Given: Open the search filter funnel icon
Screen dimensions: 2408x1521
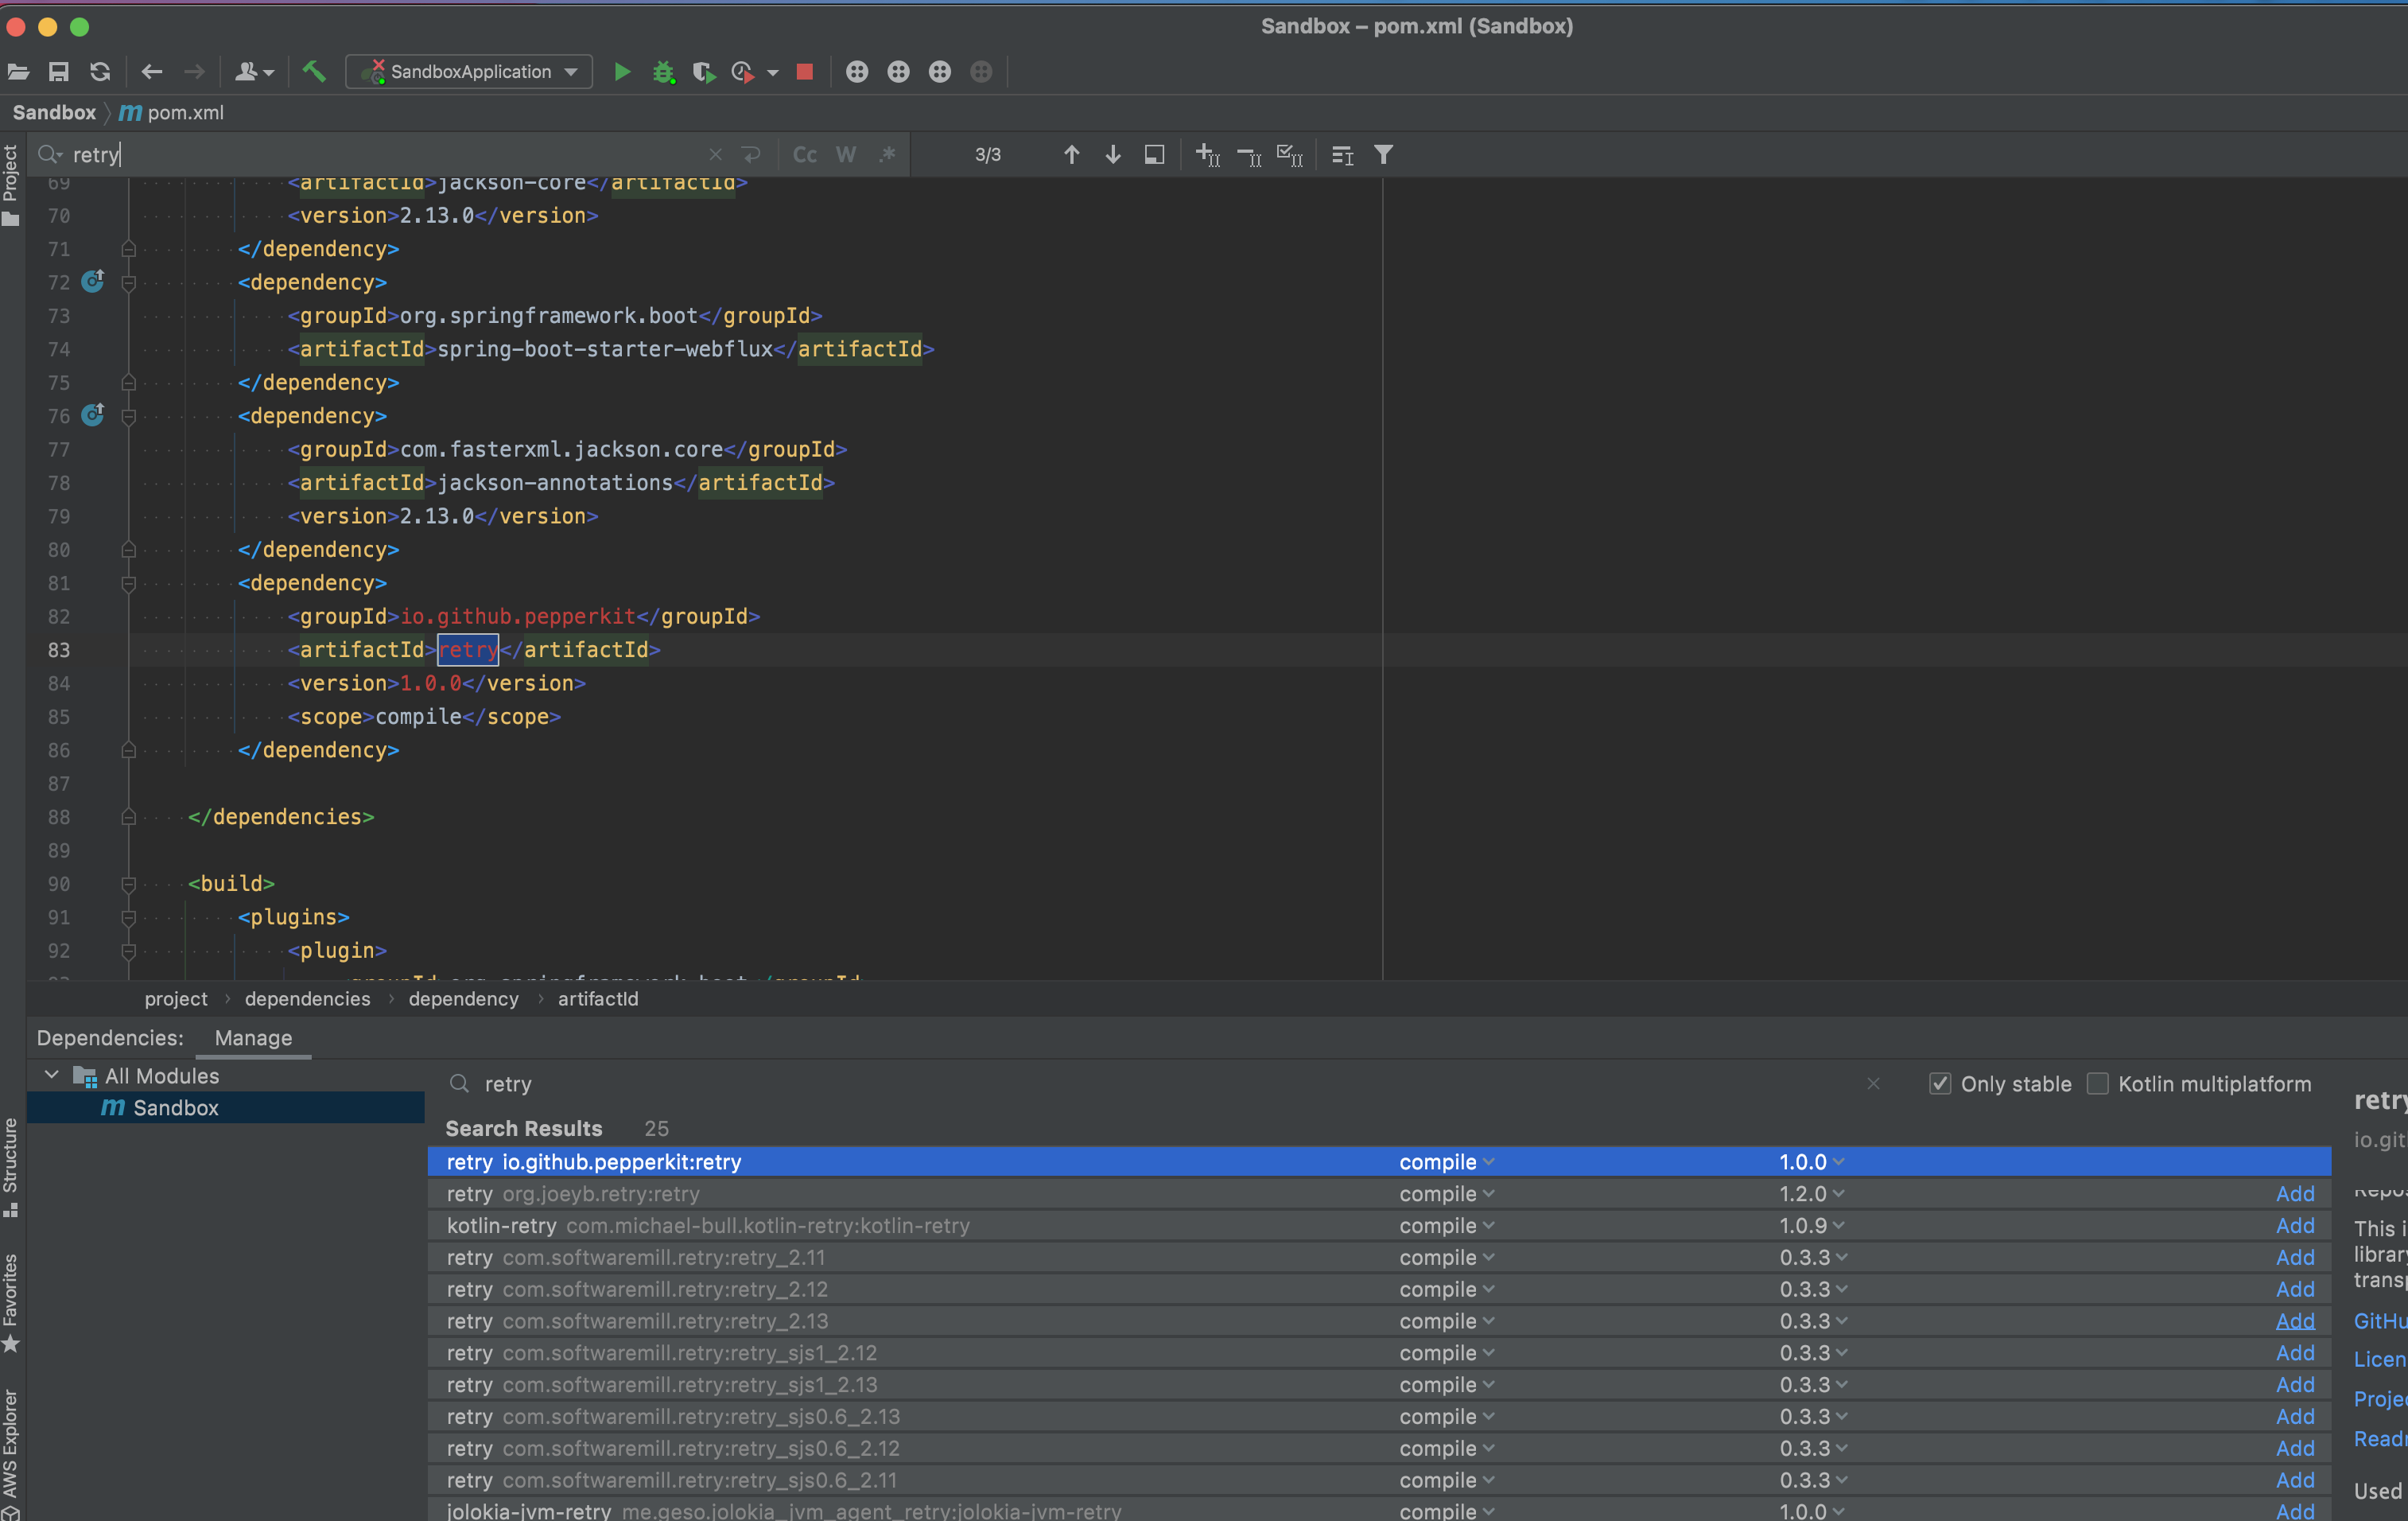Looking at the screenshot, I should 1383,155.
